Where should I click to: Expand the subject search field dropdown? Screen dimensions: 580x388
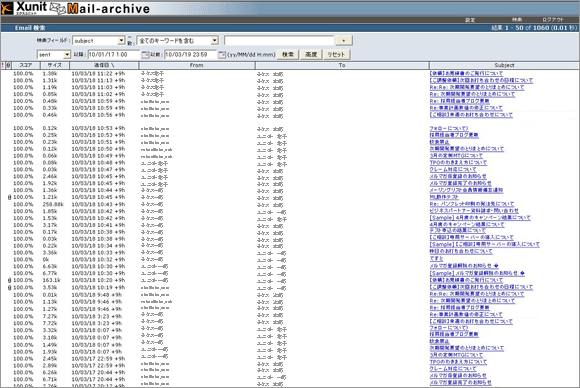coord(121,41)
